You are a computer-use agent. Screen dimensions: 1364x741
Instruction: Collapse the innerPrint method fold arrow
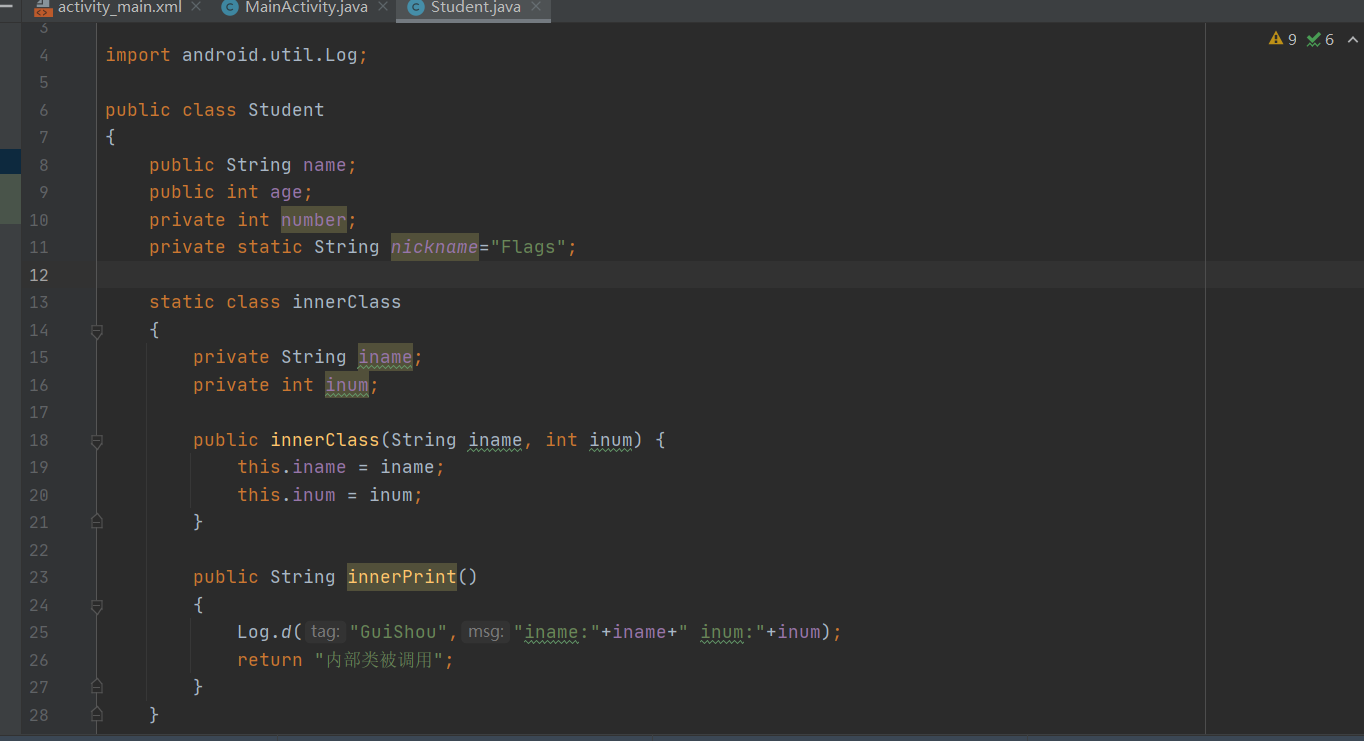(96, 605)
